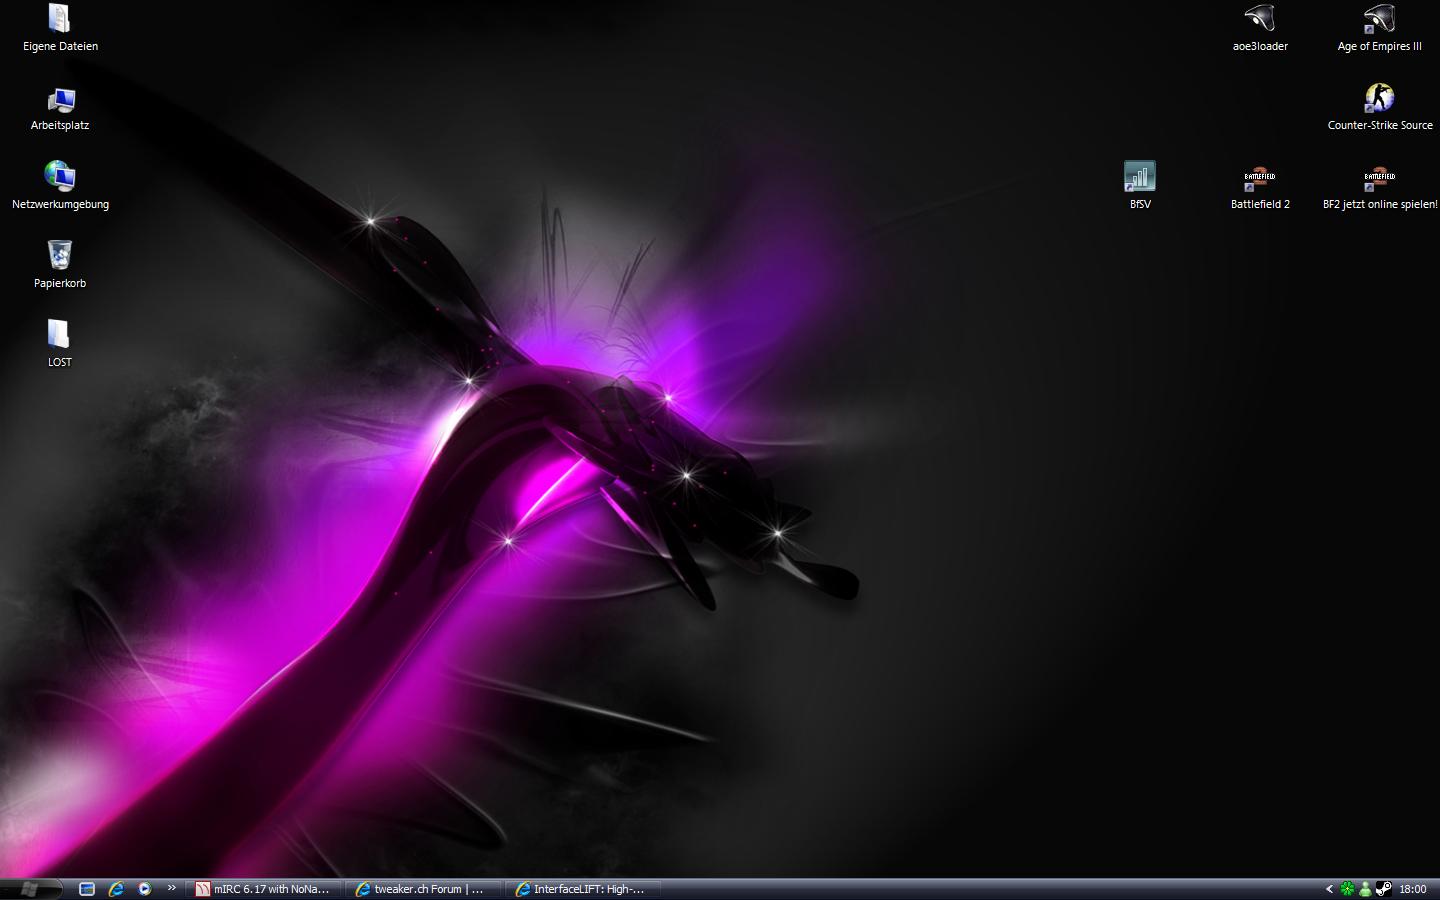Select the Papierkorb recycle bin icon
The height and width of the screenshot is (900, 1440).
(x=60, y=255)
